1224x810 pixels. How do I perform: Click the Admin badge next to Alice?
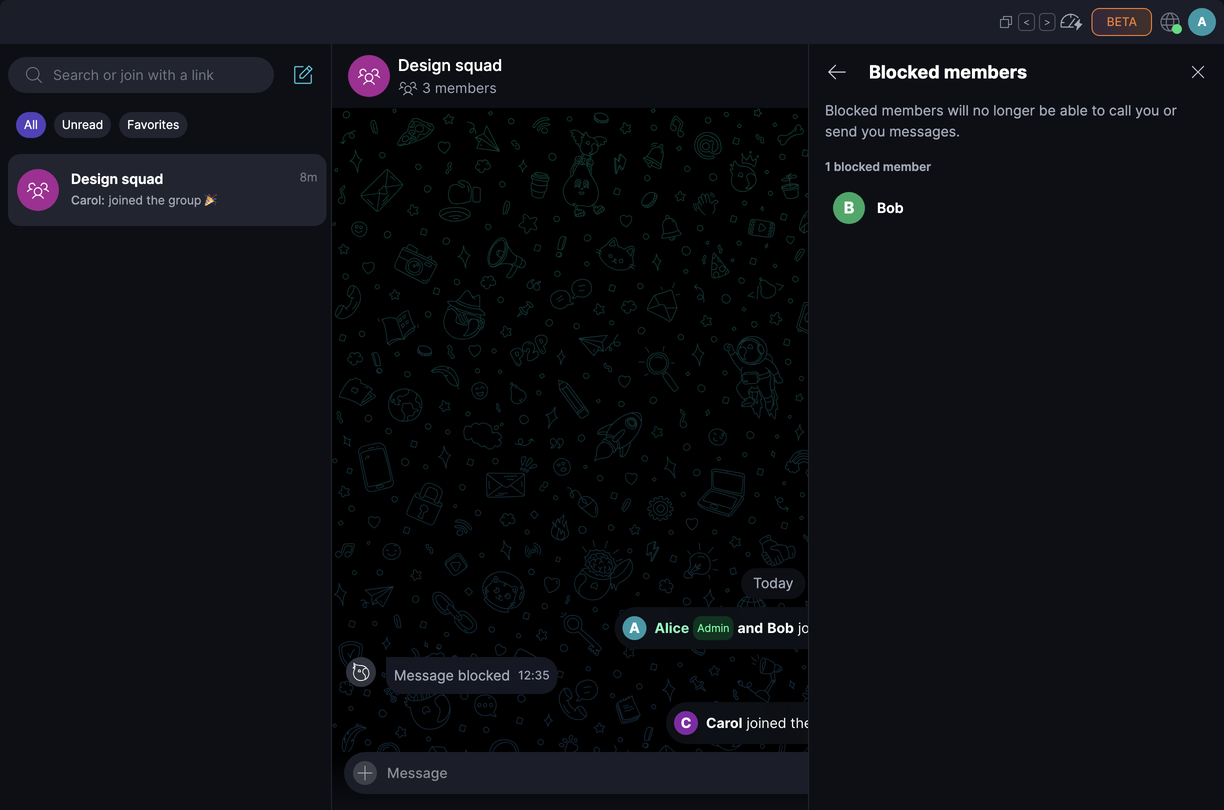click(713, 628)
